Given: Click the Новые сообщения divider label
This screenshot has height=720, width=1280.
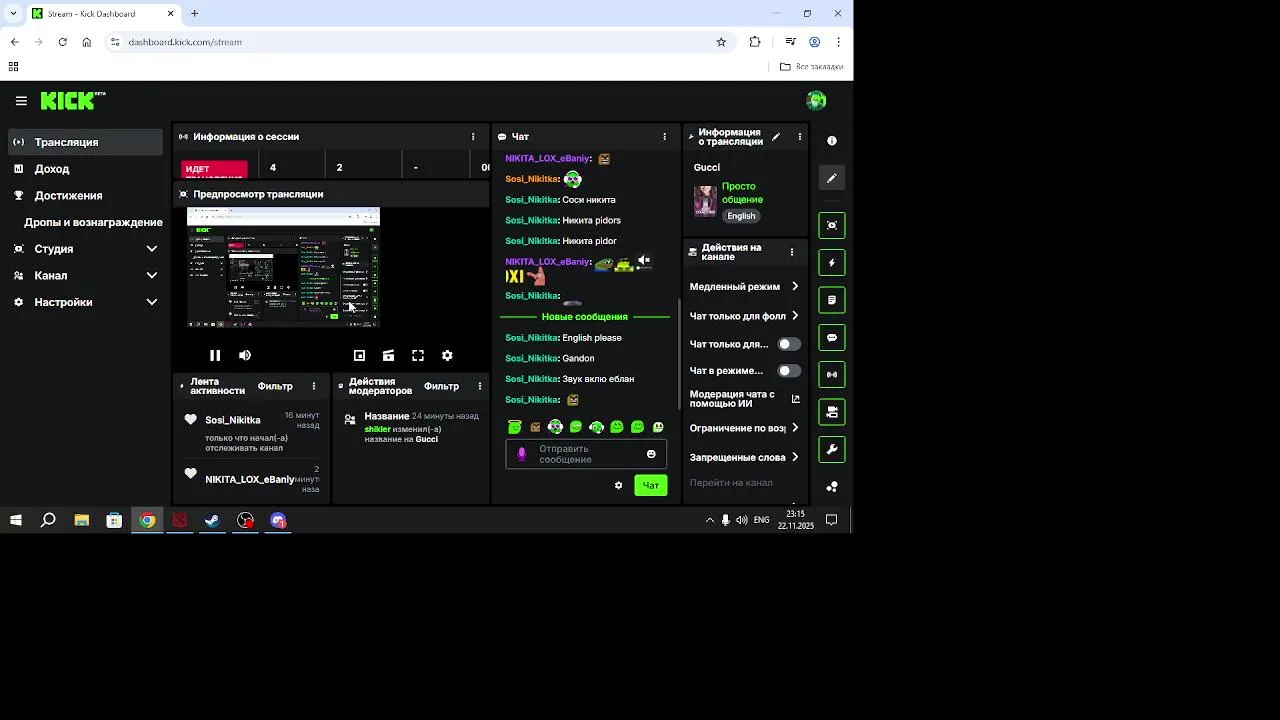Looking at the screenshot, I should (x=585, y=317).
